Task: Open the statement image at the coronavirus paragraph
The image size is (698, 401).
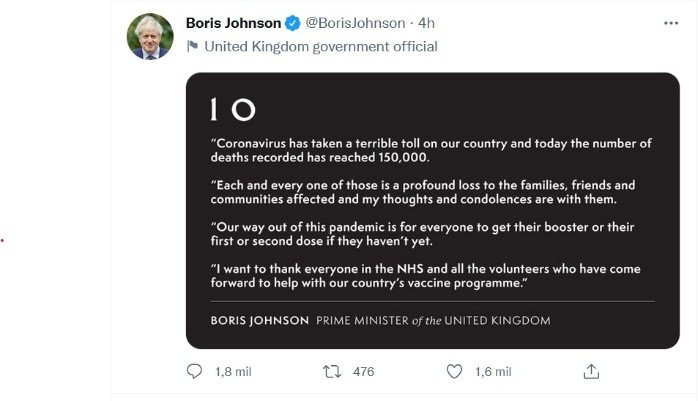Action: pyautogui.click(x=430, y=150)
